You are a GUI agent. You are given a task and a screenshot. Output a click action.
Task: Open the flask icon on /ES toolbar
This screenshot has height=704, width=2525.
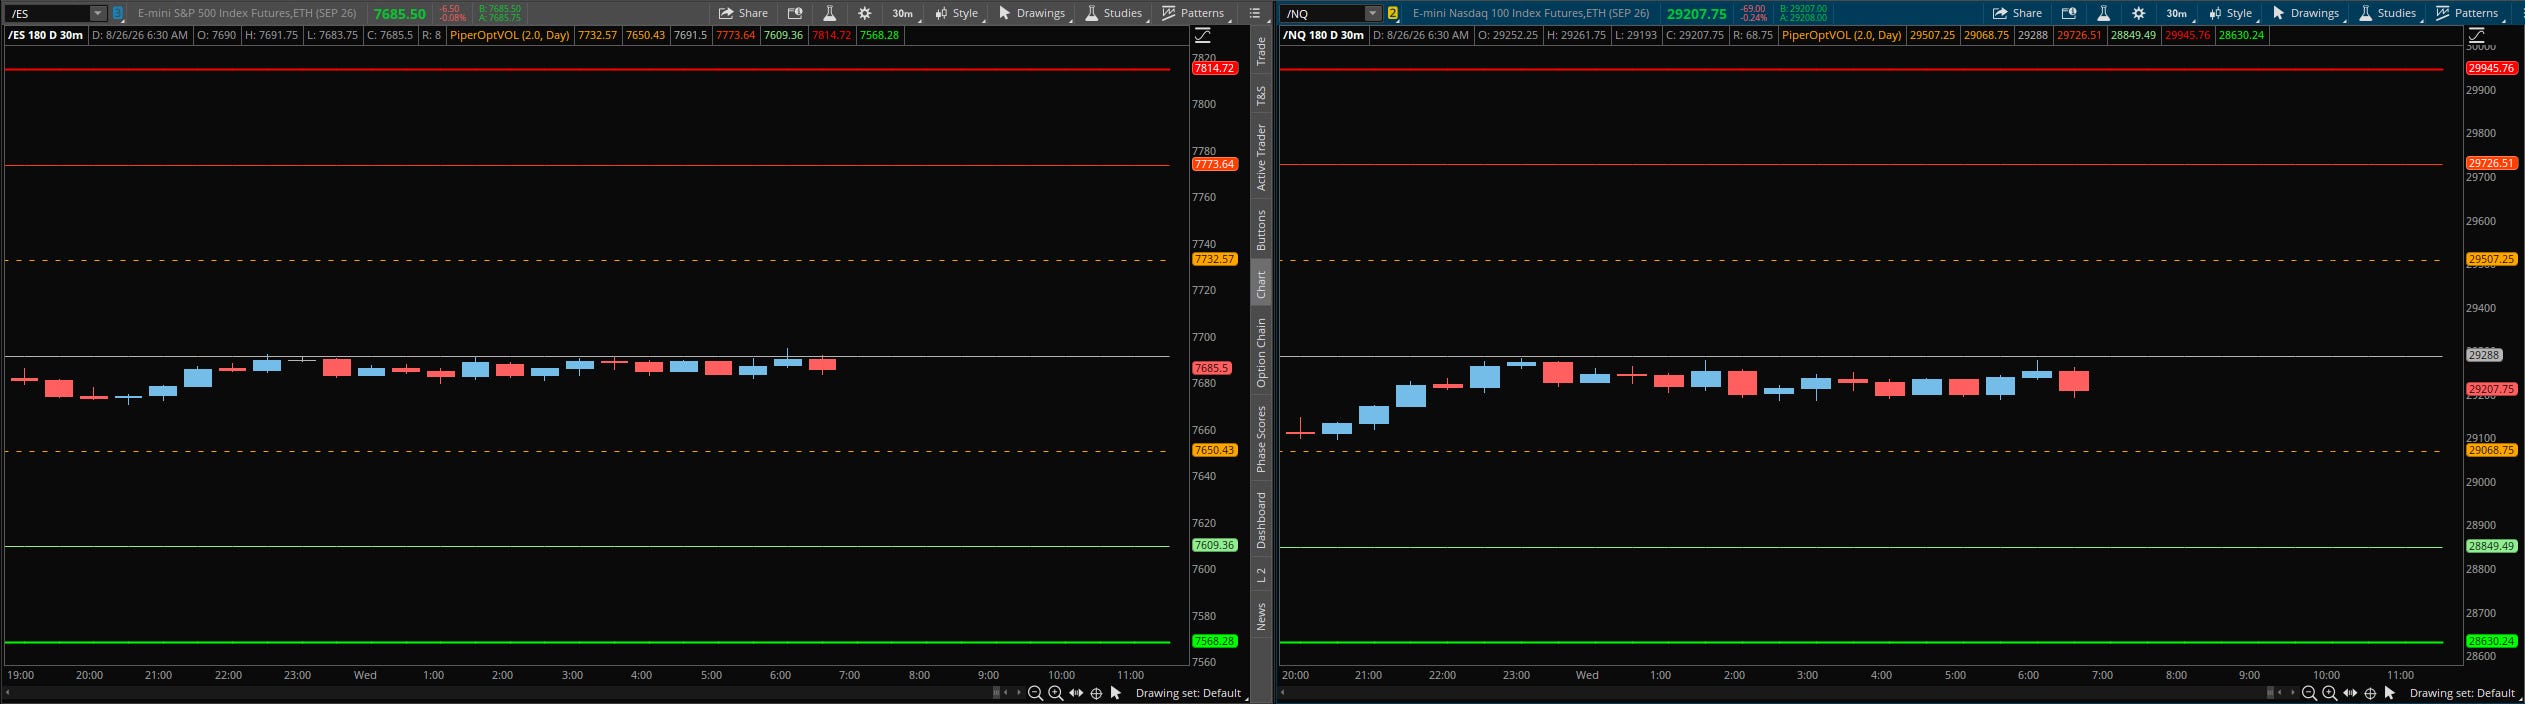pyautogui.click(x=829, y=13)
